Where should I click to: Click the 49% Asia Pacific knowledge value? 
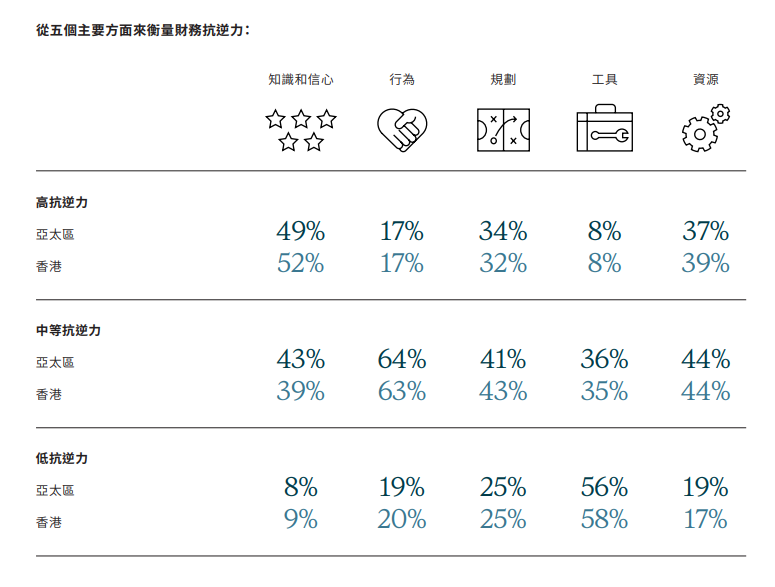click(301, 232)
